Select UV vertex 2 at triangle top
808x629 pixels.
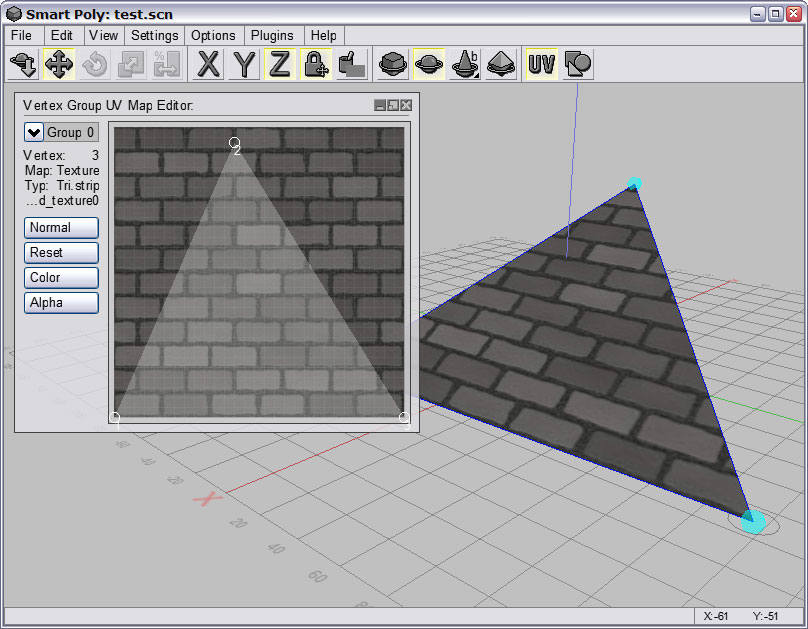pyautogui.click(x=234, y=143)
